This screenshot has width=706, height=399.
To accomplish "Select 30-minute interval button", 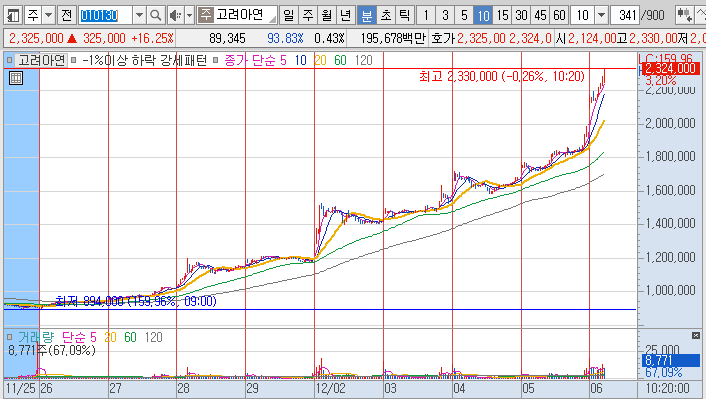I will (521, 16).
